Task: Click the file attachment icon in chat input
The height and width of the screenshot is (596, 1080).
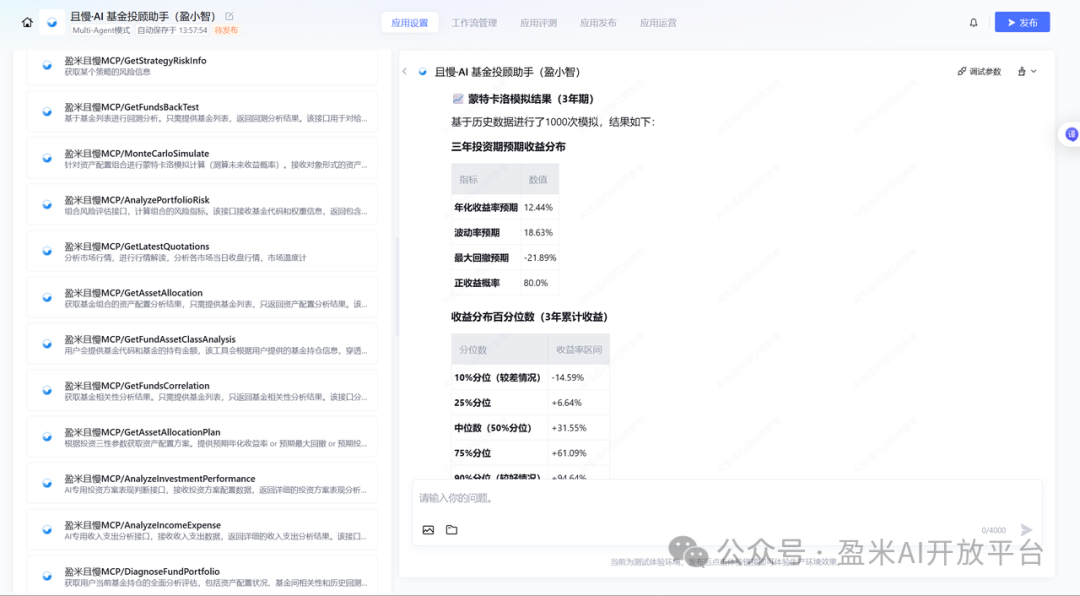Action: (x=452, y=529)
